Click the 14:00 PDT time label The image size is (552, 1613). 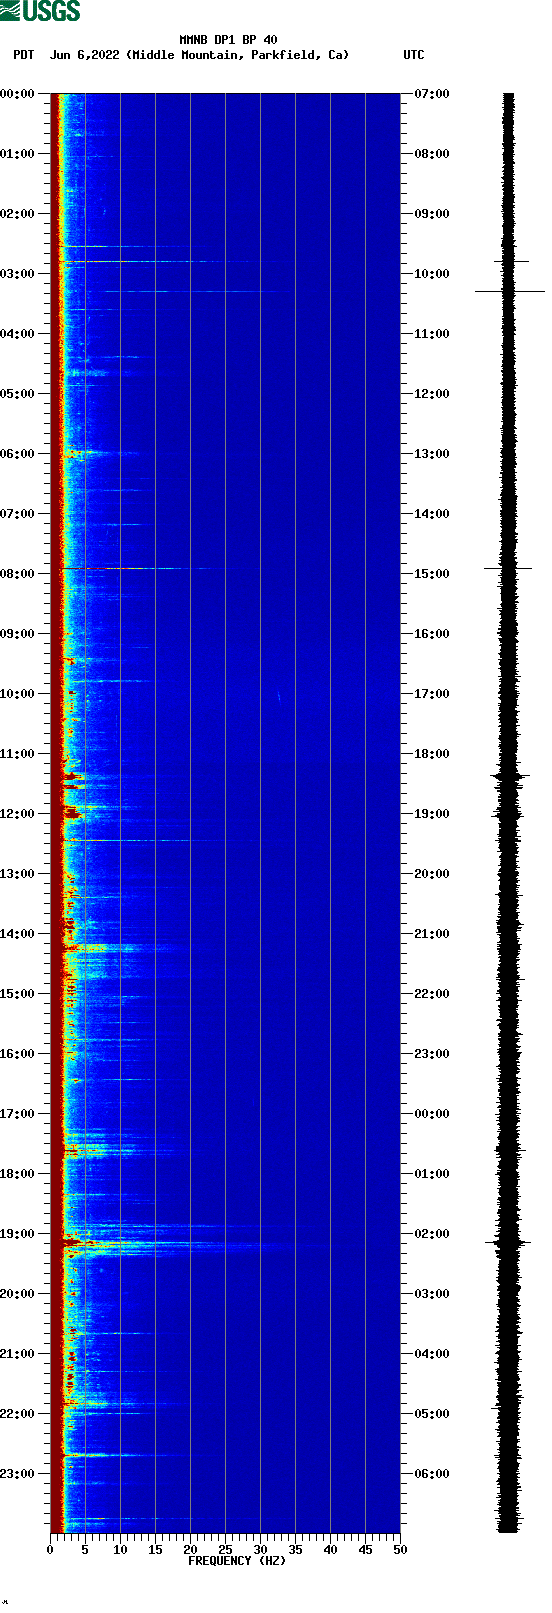[x=18, y=934]
